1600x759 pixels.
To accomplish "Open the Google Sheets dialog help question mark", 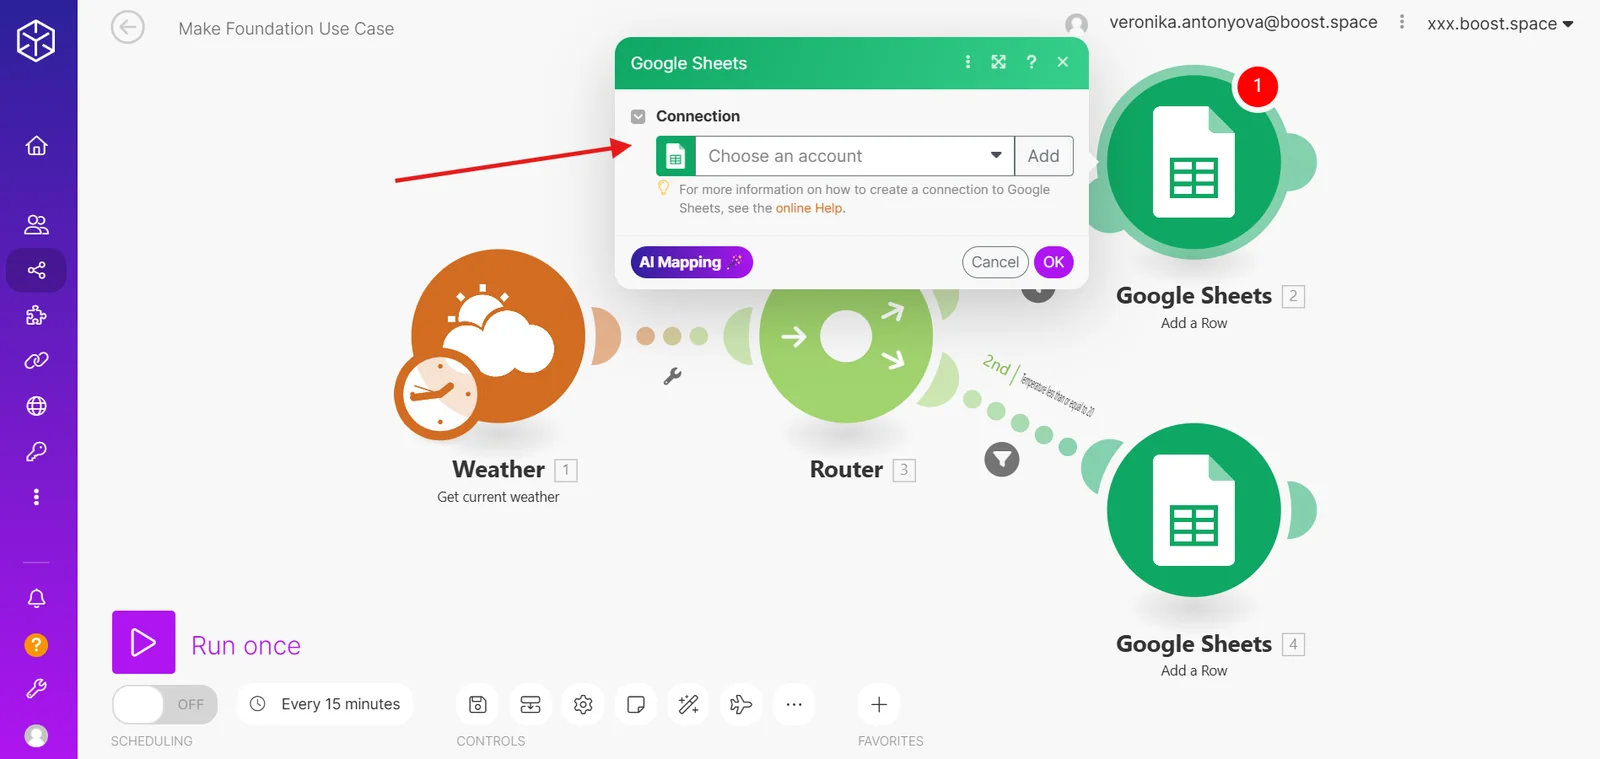I will tap(1031, 62).
